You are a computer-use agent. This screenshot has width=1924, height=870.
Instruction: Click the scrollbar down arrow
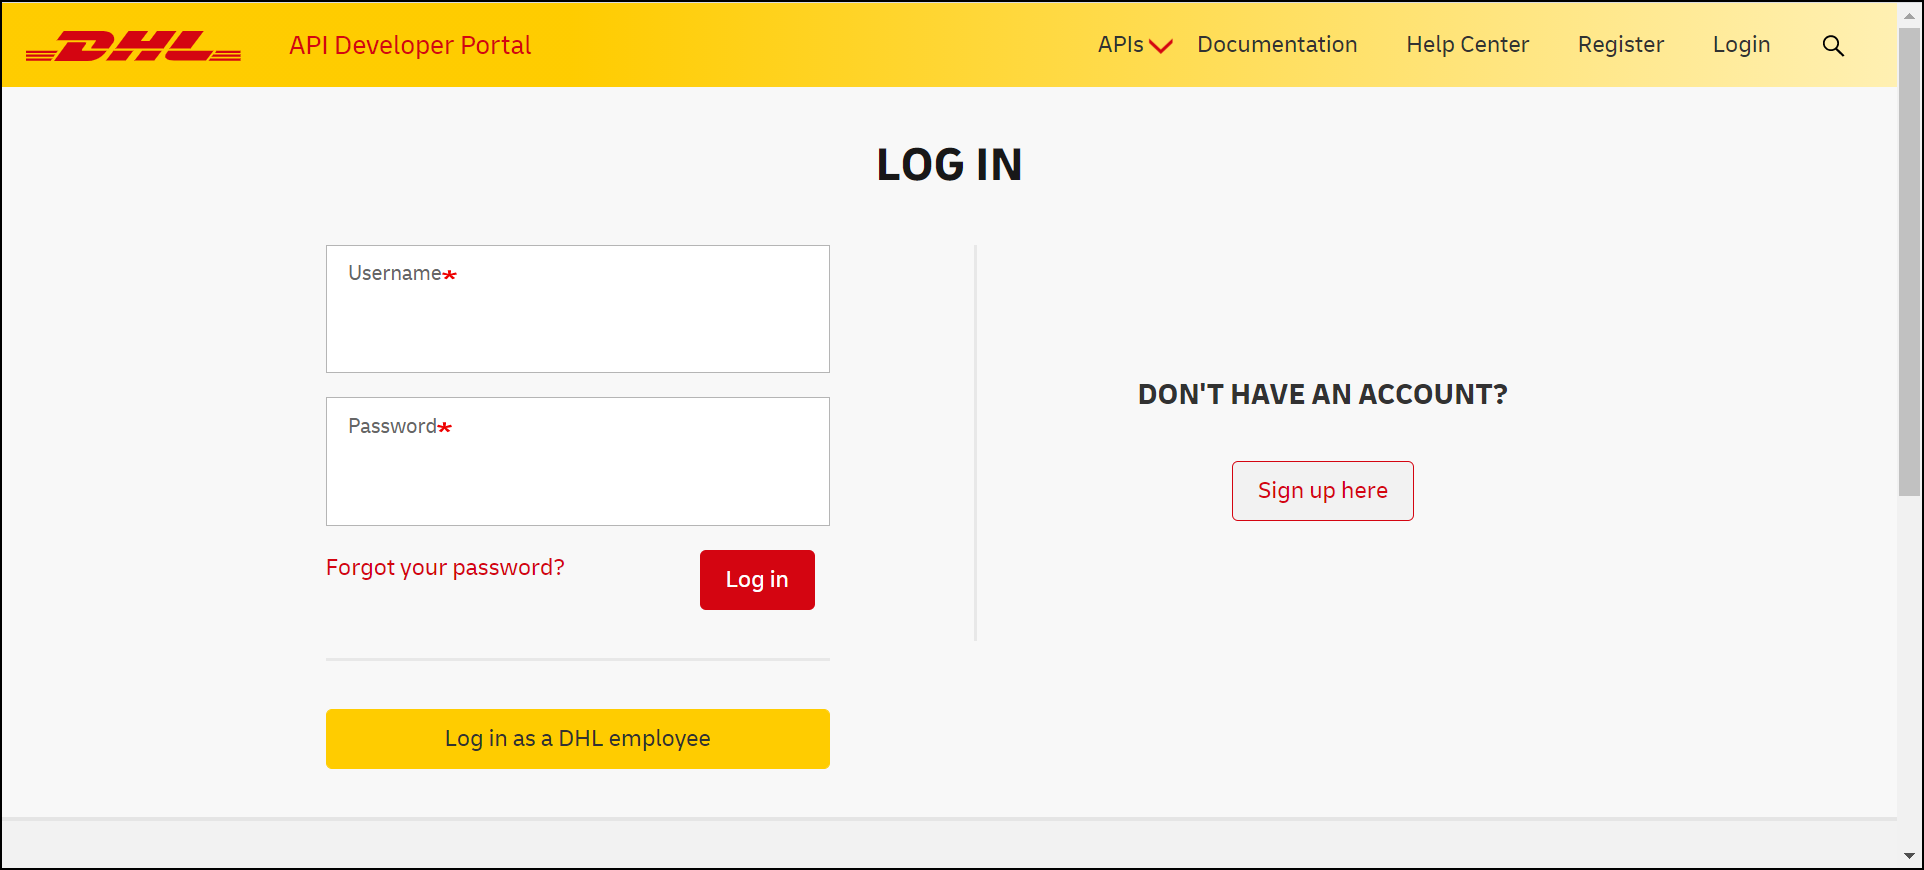coord(1910,856)
